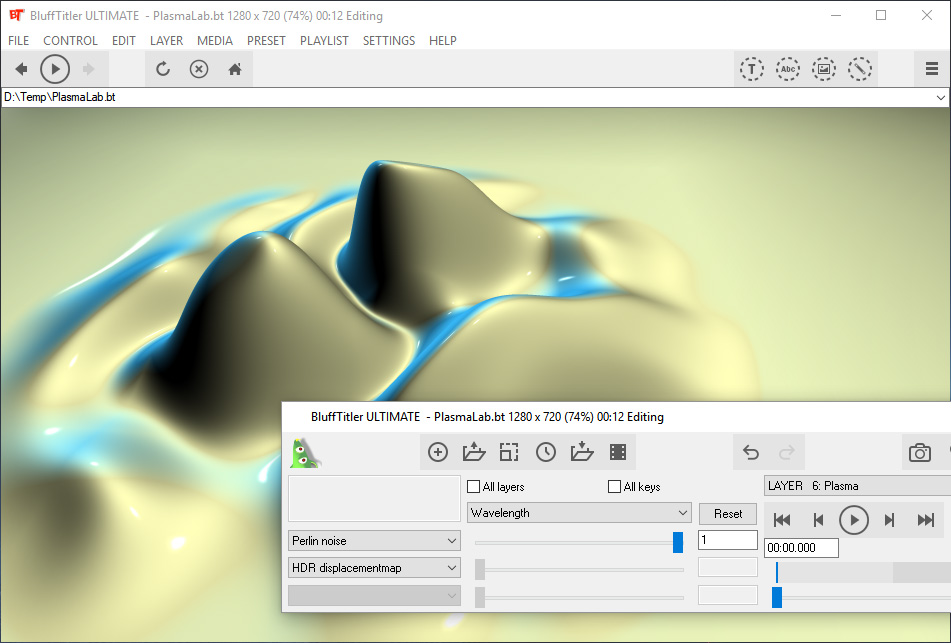Click the play button in tool window
The image size is (951, 643).
[x=854, y=520]
